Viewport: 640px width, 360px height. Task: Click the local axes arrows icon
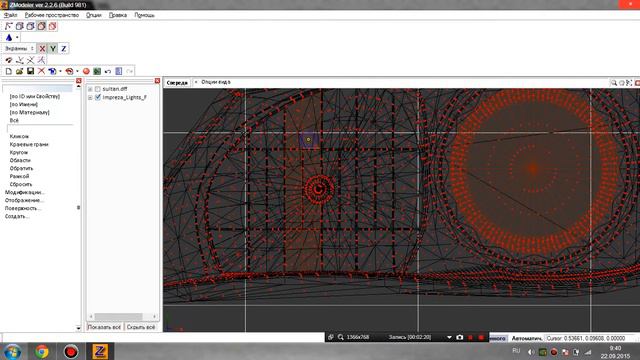[20, 60]
